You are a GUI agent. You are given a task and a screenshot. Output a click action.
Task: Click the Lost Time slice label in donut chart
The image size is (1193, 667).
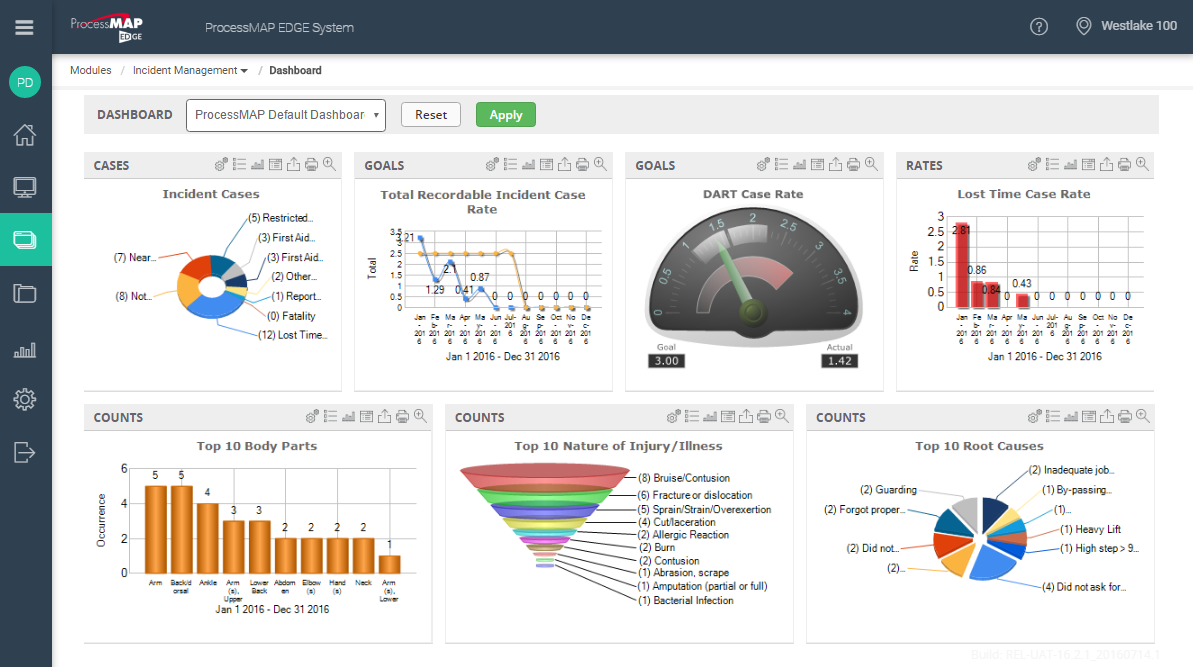point(290,334)
